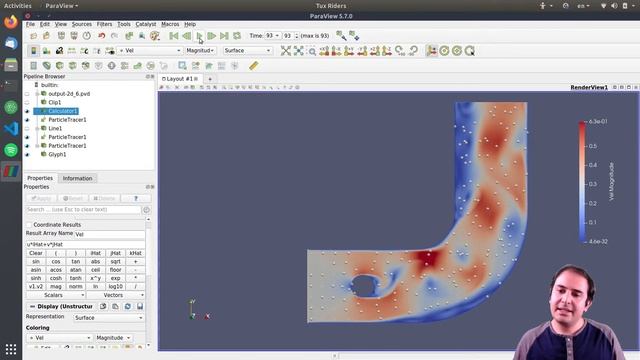
Task: Toggle visibility eye for Clip1
Action: 27,102
